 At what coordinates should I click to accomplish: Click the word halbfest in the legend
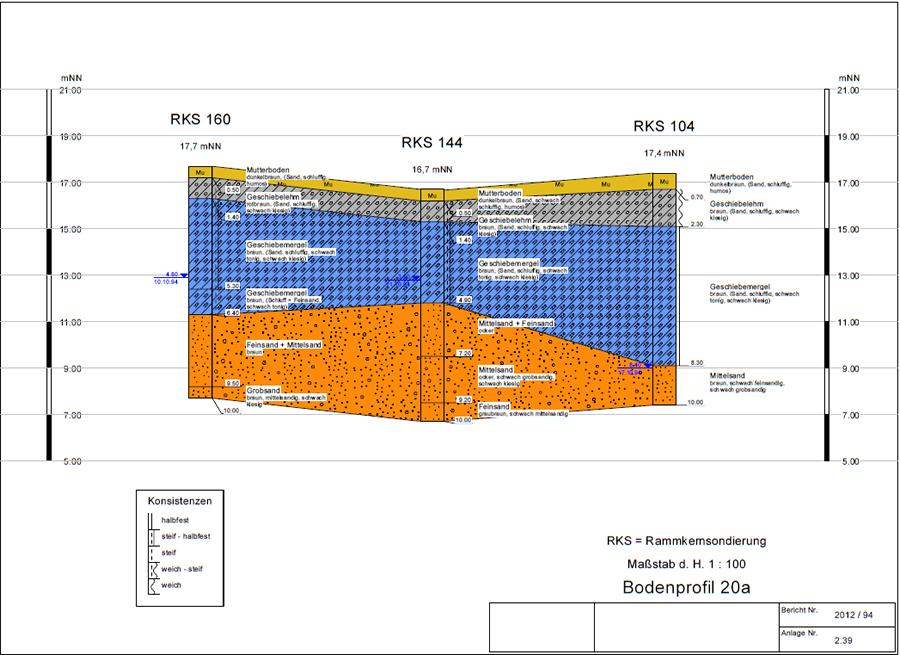tap(175, 520)
